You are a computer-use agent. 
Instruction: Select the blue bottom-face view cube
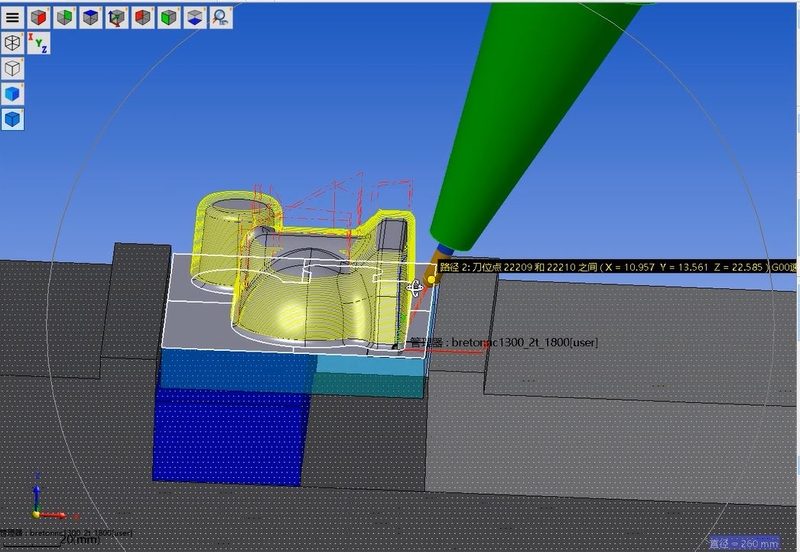195,17
